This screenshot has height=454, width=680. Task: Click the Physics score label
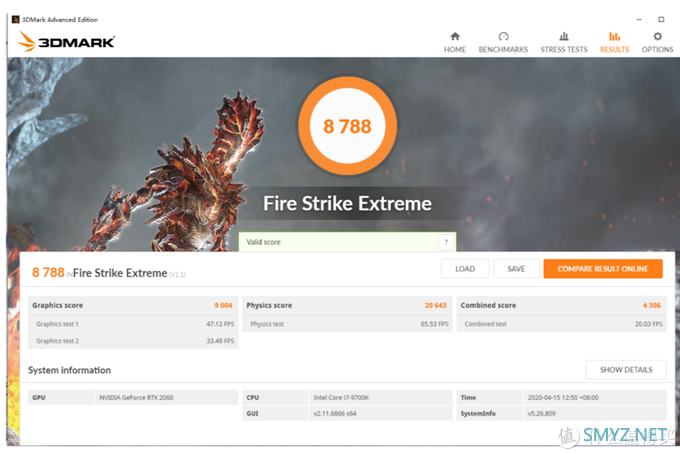269,305
